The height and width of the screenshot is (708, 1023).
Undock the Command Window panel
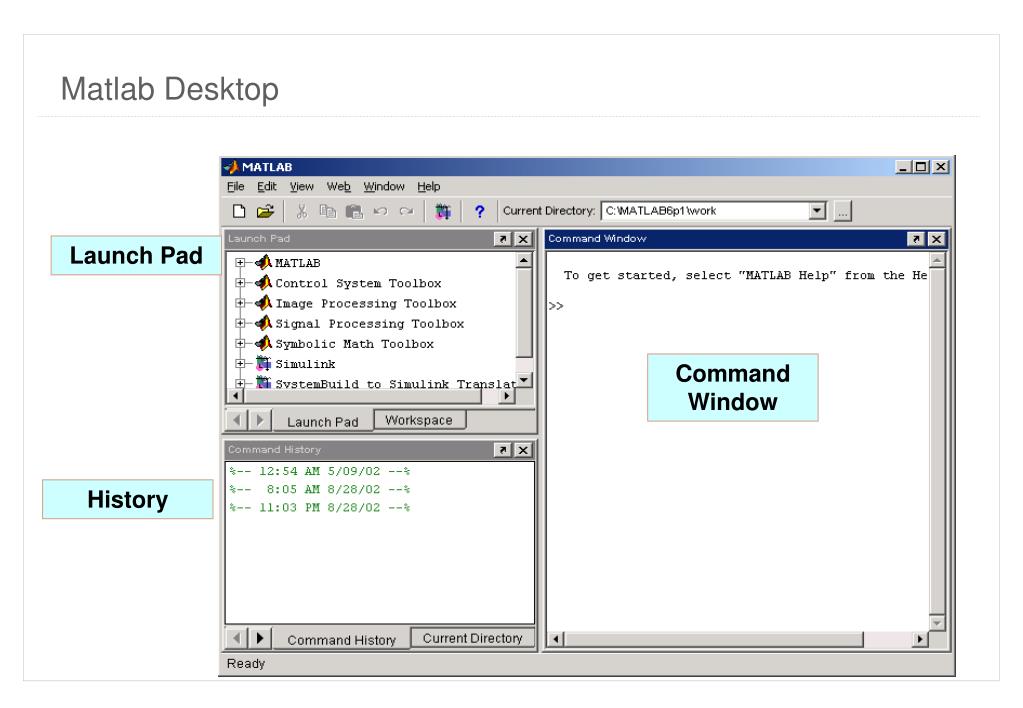pyautogui.click(x=916, y=239)
